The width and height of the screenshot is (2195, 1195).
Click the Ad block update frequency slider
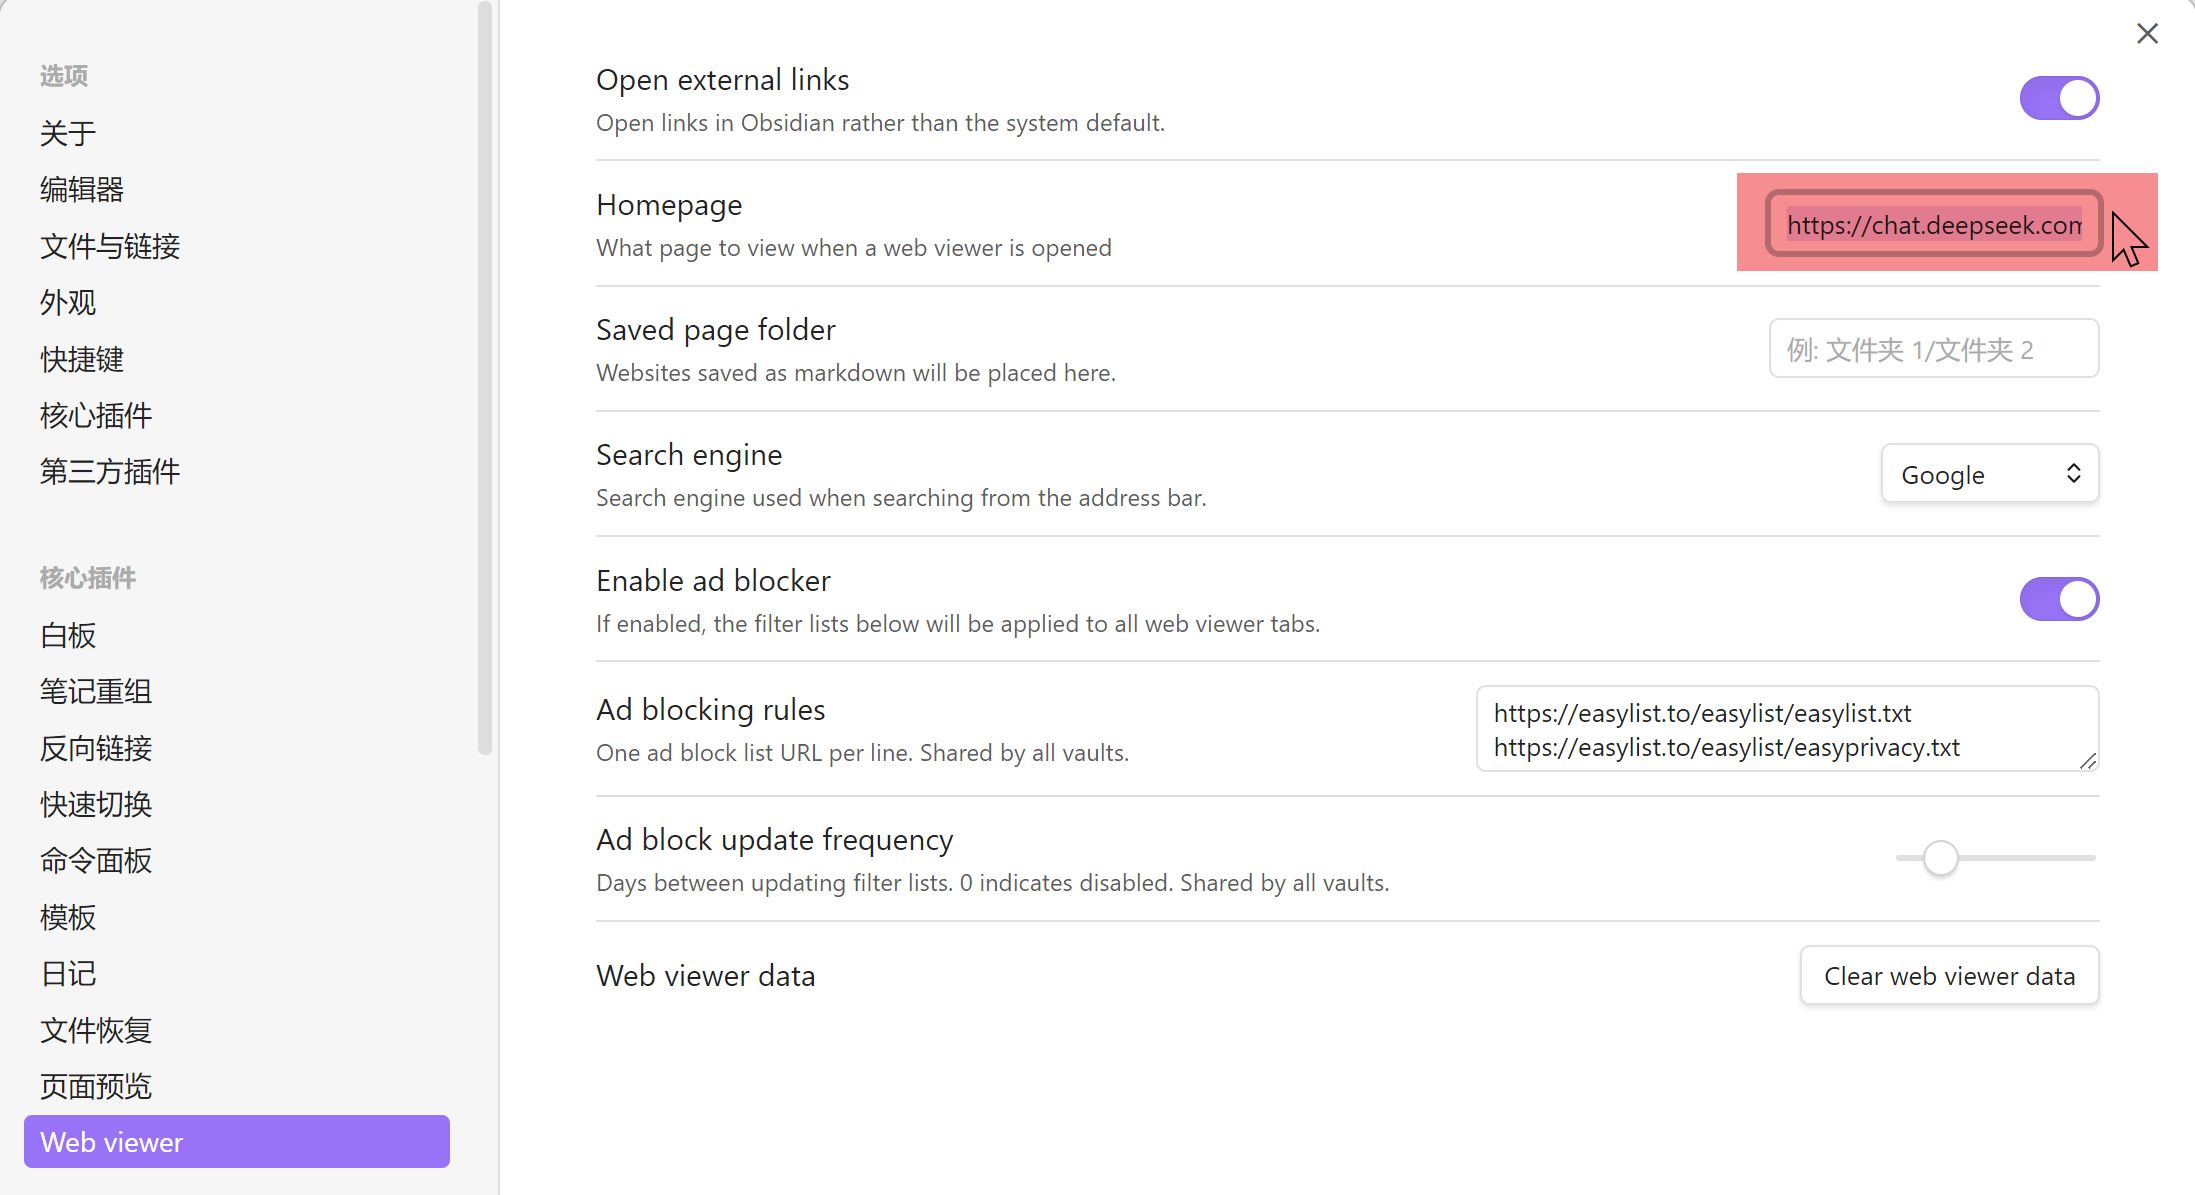click(x=1995, y=858)
